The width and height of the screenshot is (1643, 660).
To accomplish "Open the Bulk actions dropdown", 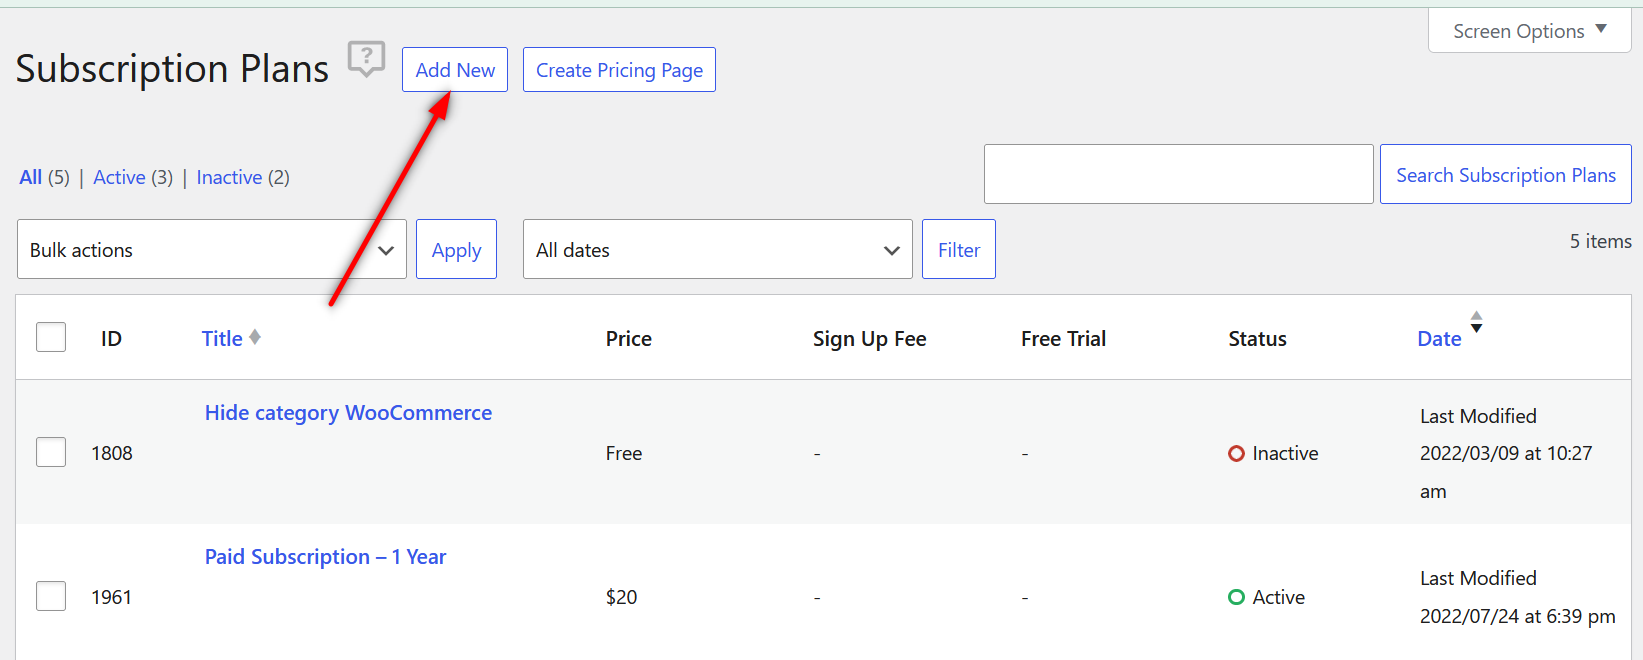I will (x=211, y=249).
